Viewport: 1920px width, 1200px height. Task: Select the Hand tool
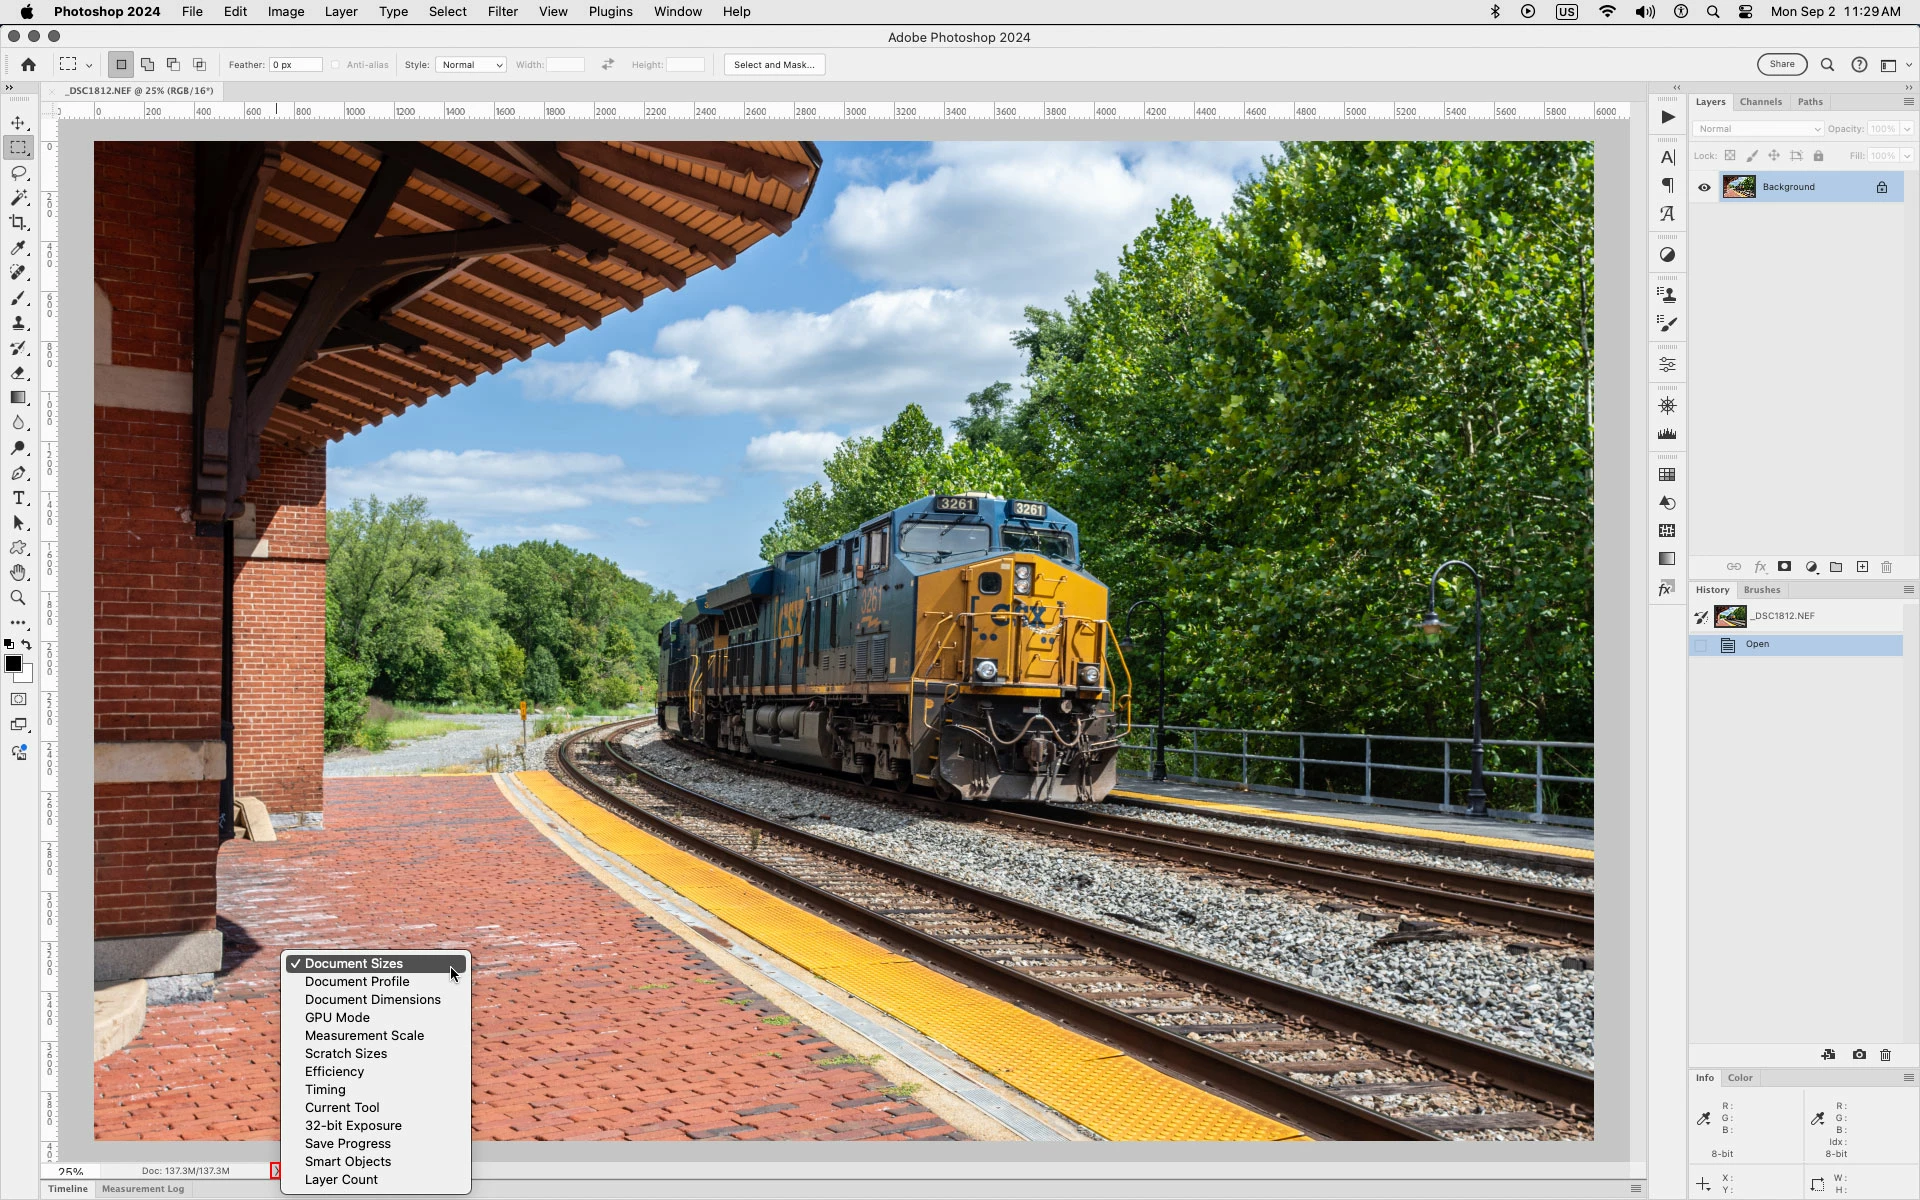[18, 573]
